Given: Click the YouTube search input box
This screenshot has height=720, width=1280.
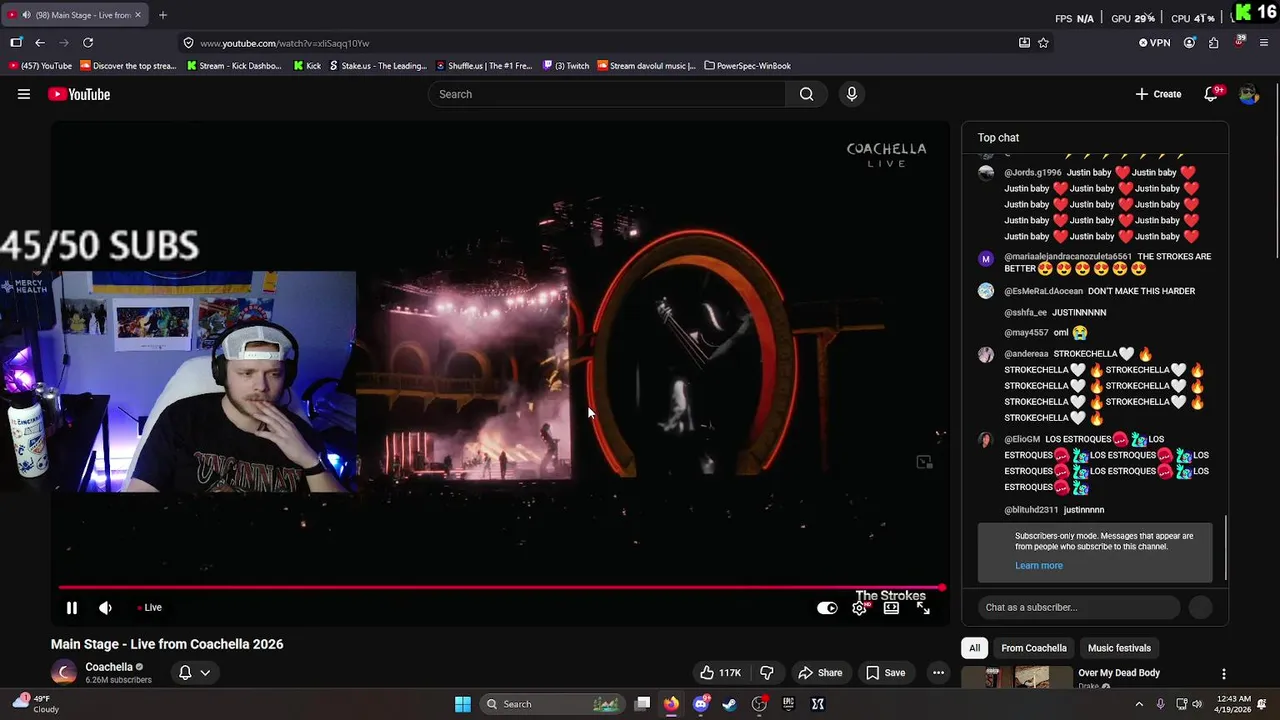Looking at the screenshot, I should pyautogui.click(x=607, y=94).
